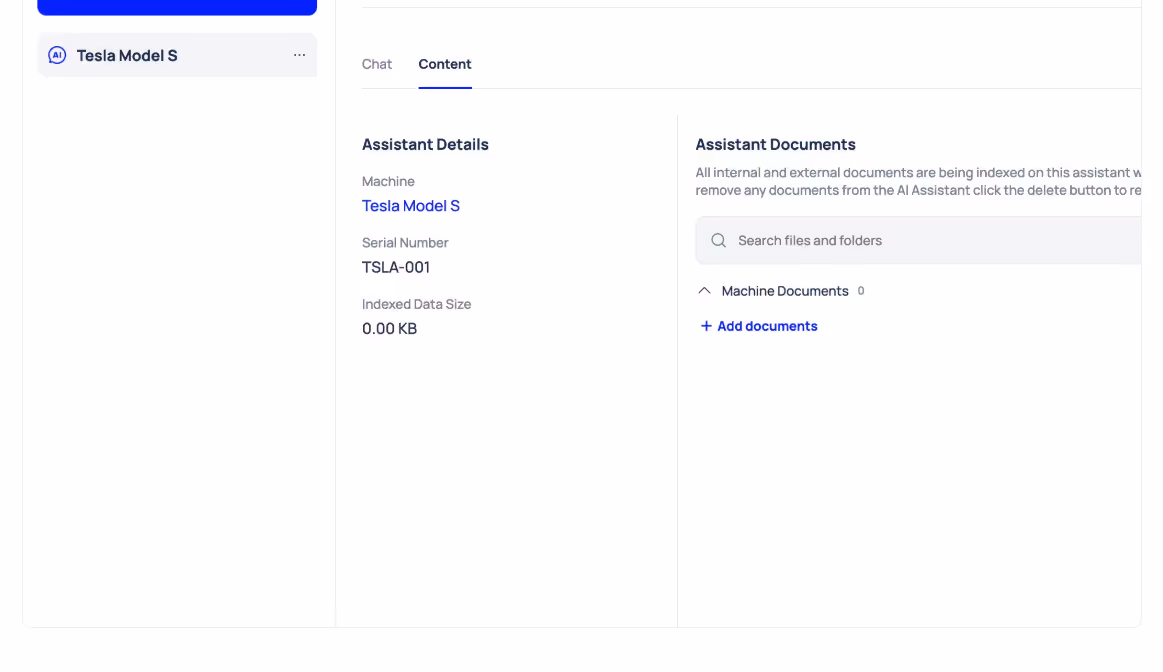This screenshot has width=1163, height=672.
Task: Open the three-dot menu for Tesla Model S
Action: click(299, 55)
